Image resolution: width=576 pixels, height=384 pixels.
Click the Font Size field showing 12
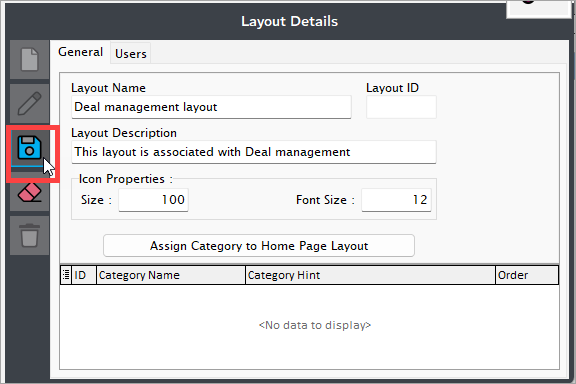click(x=396, y=200)
